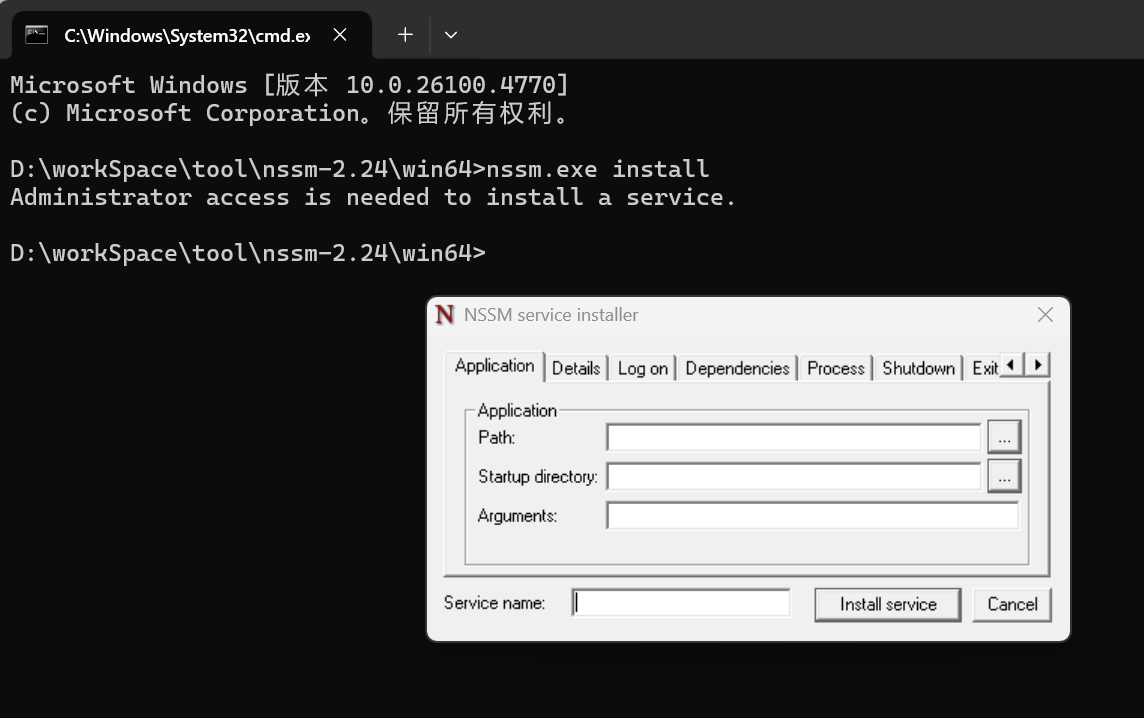
Task: Click the Path browse ellipsis button
Action: point(1003,436)
